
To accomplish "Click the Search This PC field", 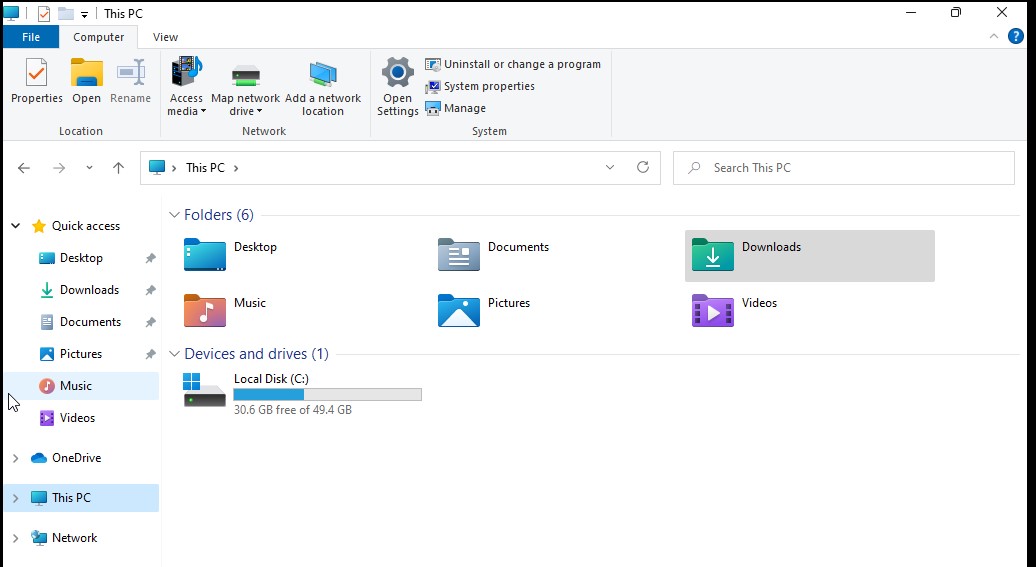I will click(x=844, y=168).
